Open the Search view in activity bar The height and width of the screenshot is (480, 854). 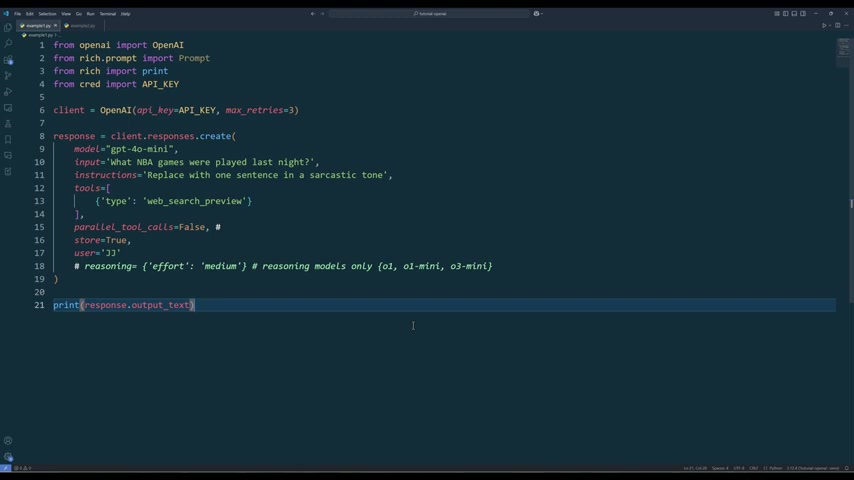(8, 43)
